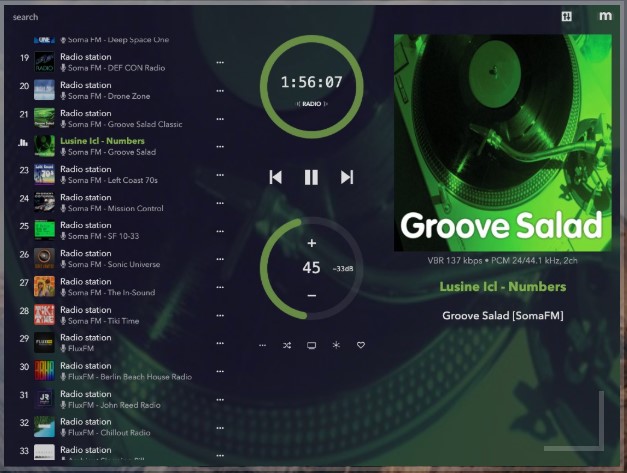Open the three-dot menu below the volume dial
The image size is (627, 473).
point(262,345)
